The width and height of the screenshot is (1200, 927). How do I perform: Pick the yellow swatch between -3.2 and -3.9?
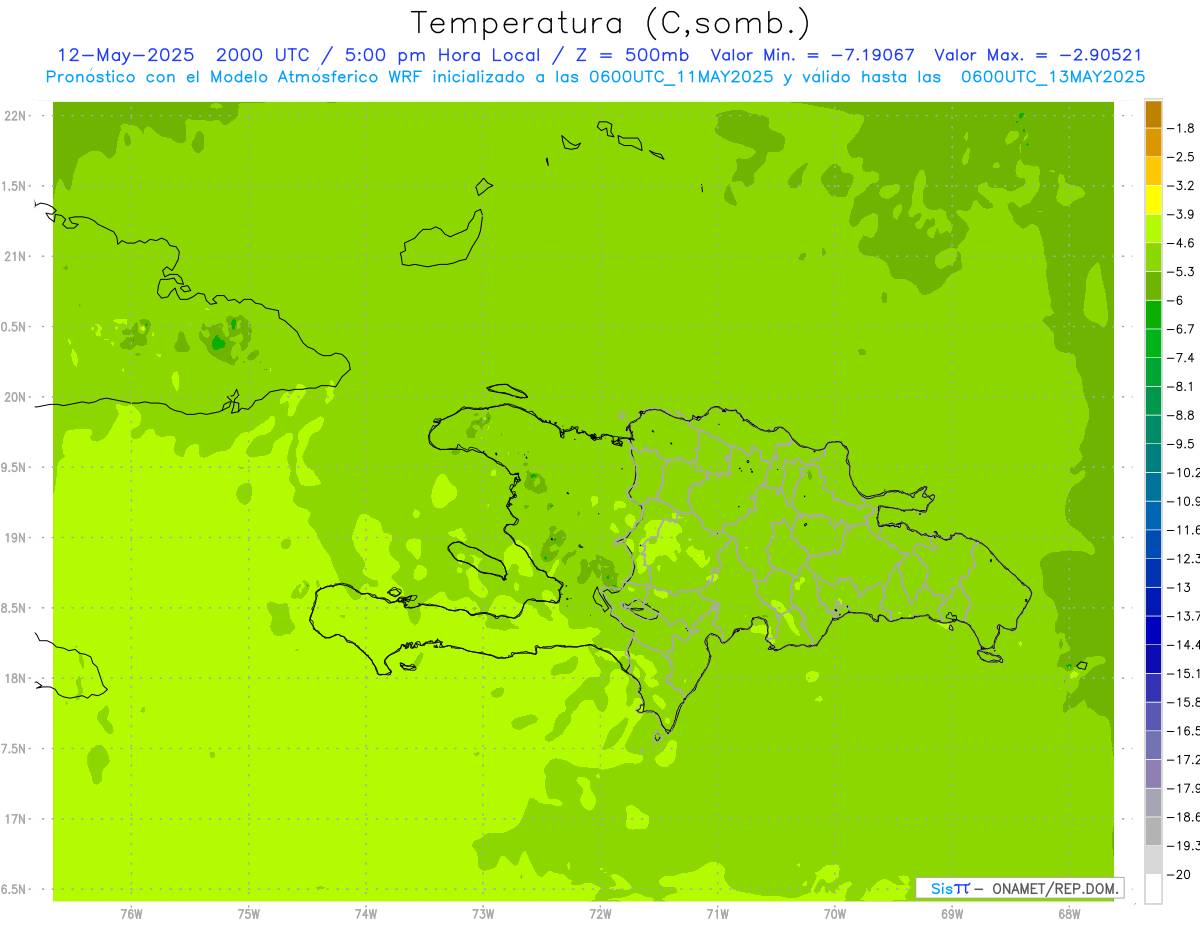coord(1153,200)
